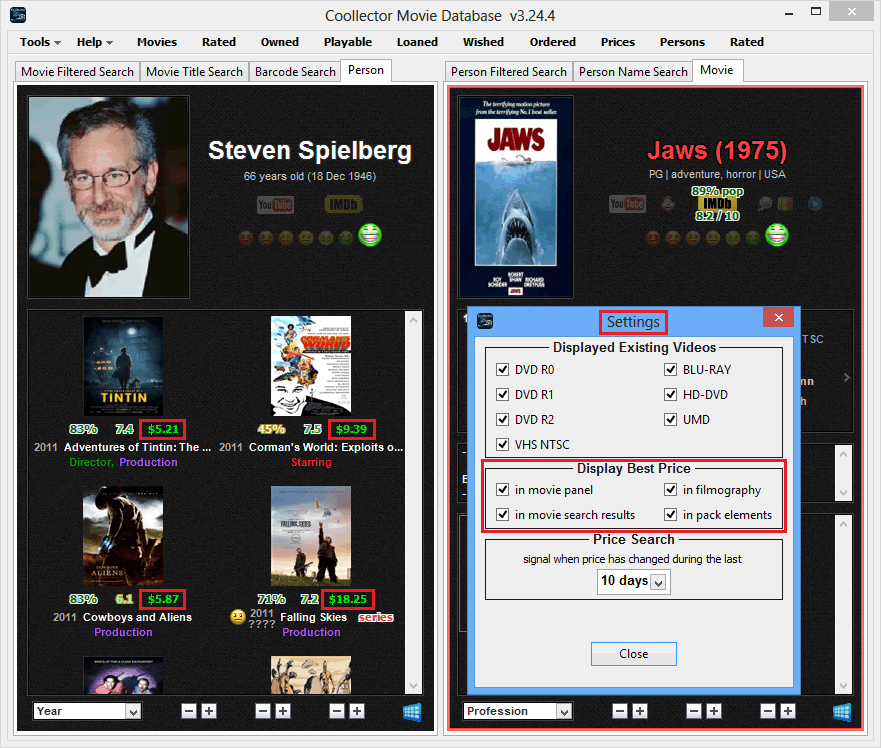Screen dimensions: 881x748
Task: Rate Spielberg with the big green grinning smiley
Action: click(x=370, y=235)
